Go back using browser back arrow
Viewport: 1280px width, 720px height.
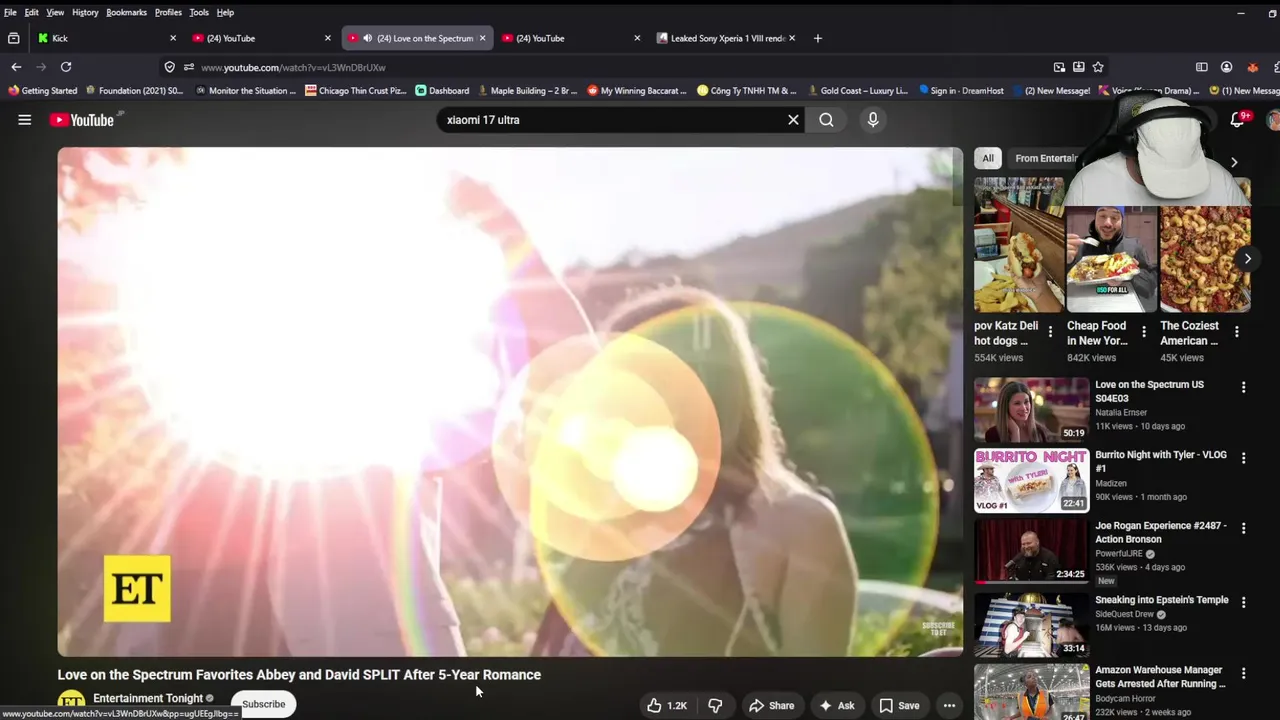[x=16, y=67]
